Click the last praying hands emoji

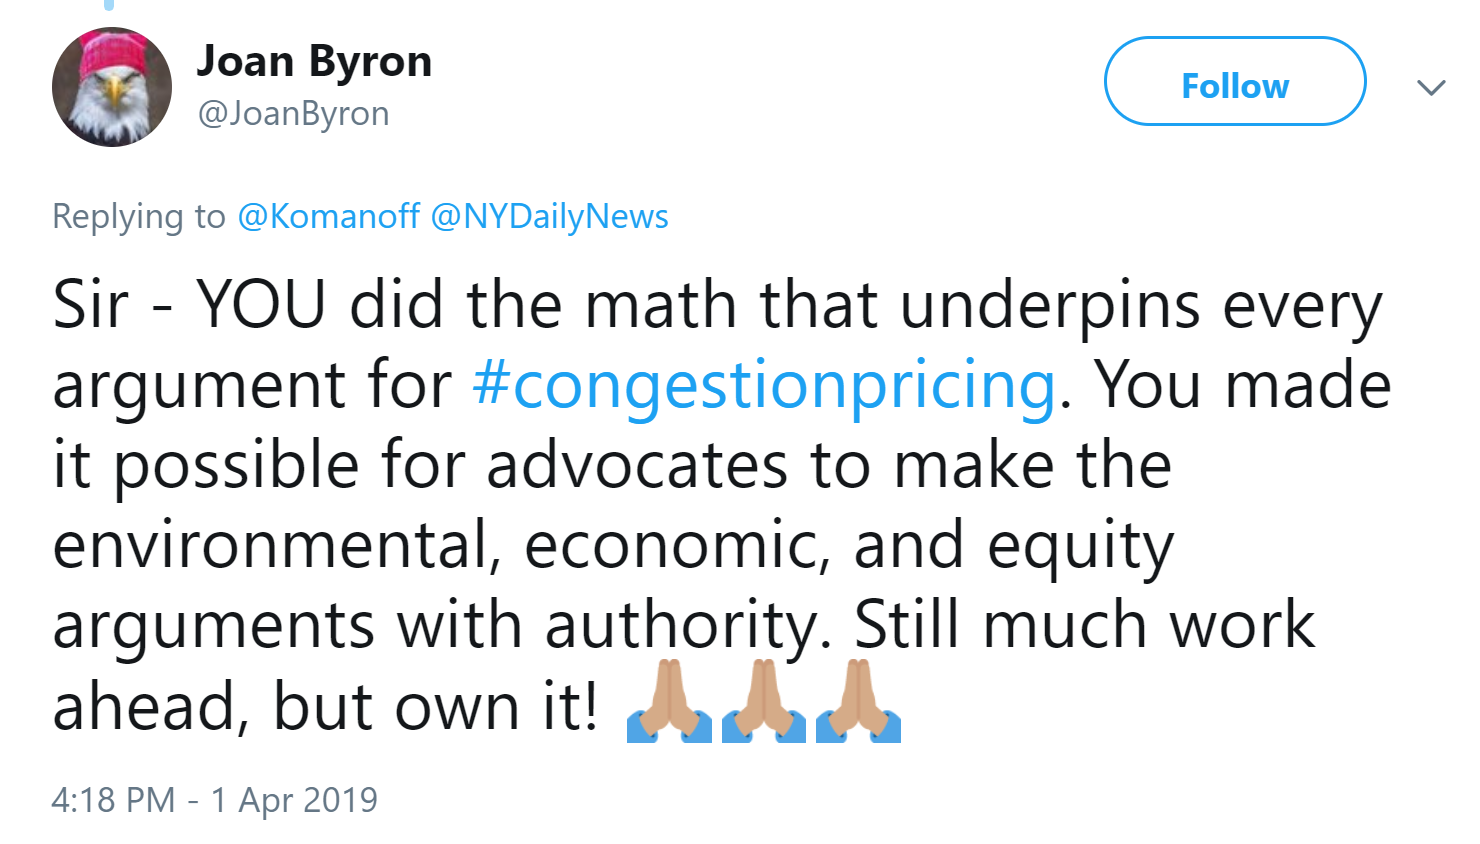coord(858,701)
